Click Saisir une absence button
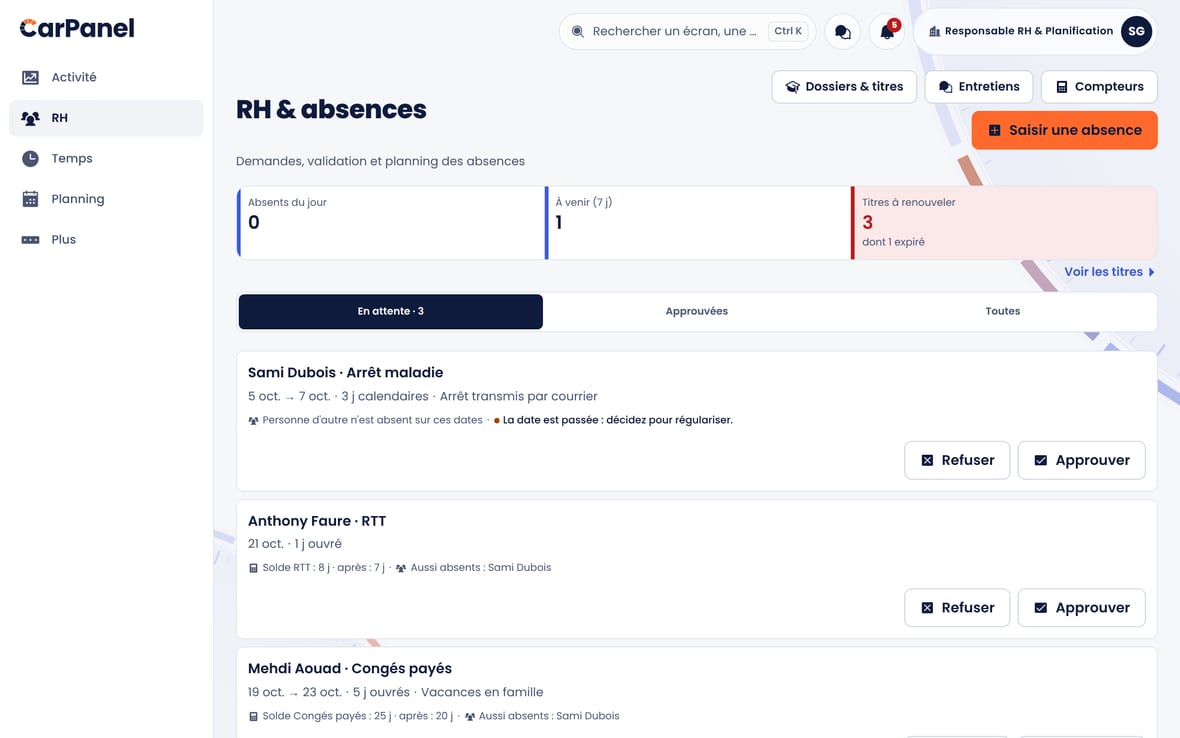1180x738 pixels. coord(1064,130)
